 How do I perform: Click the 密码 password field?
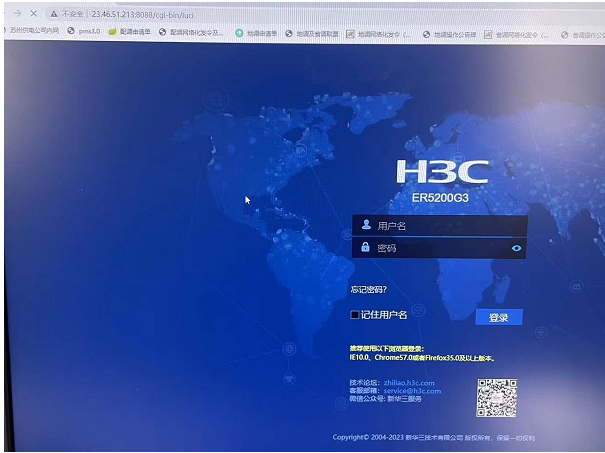[x=439, y=248]
